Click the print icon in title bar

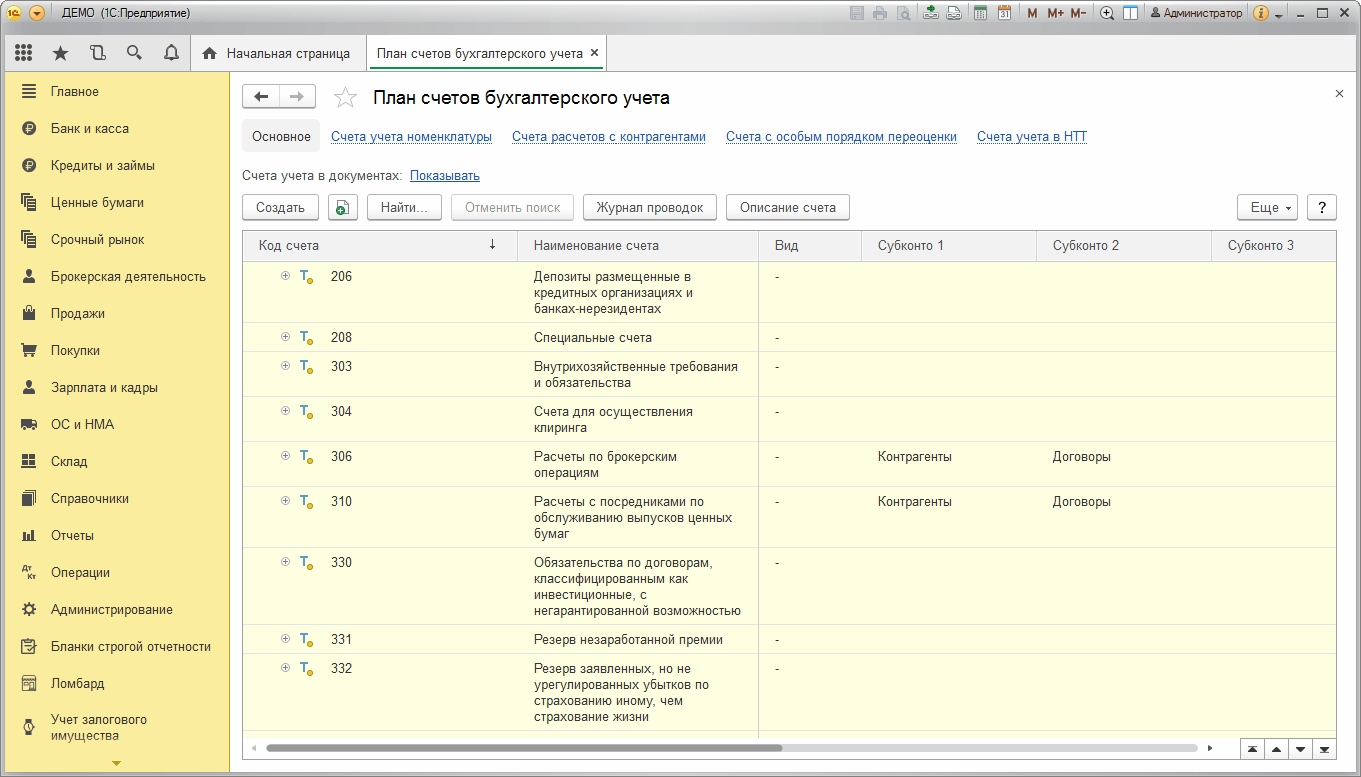(x=880, y=13)
